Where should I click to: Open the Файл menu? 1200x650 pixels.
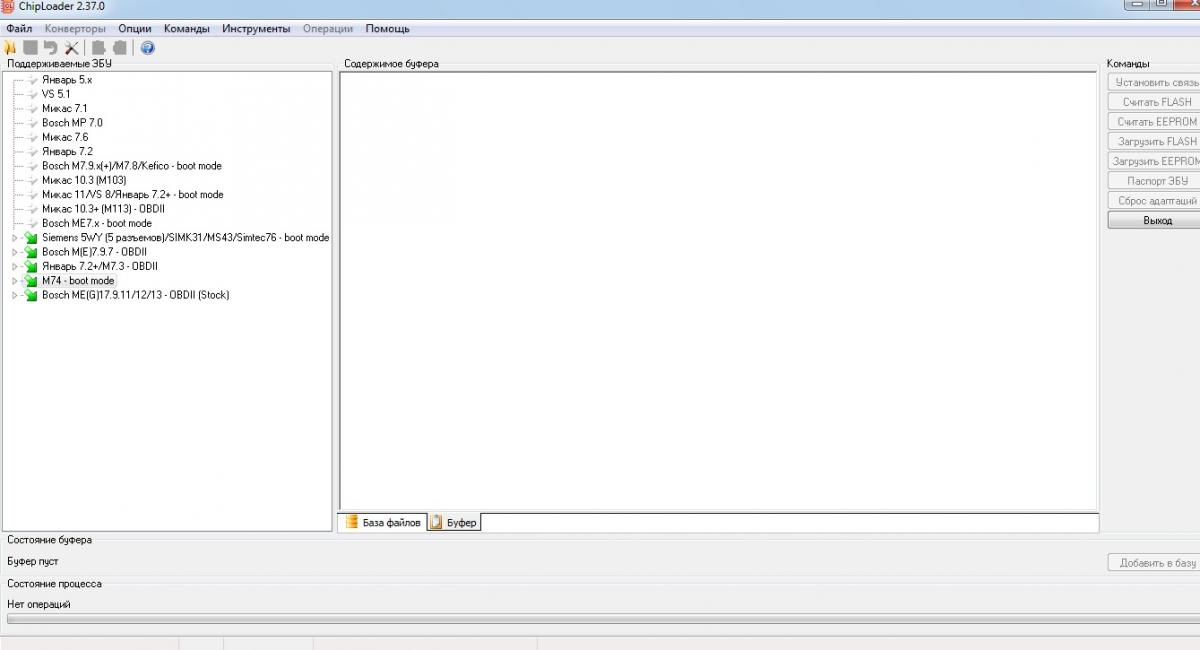[19, 29]
